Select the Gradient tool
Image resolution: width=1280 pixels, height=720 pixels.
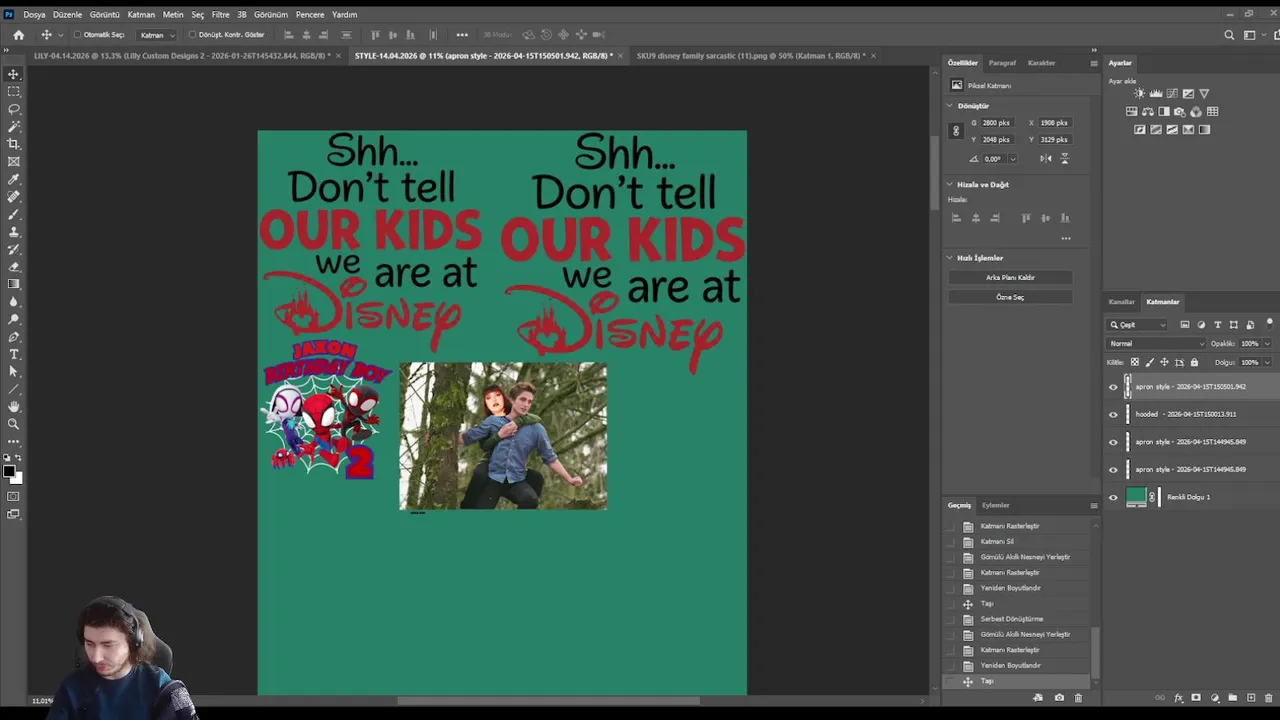click(x=14, y=284)
